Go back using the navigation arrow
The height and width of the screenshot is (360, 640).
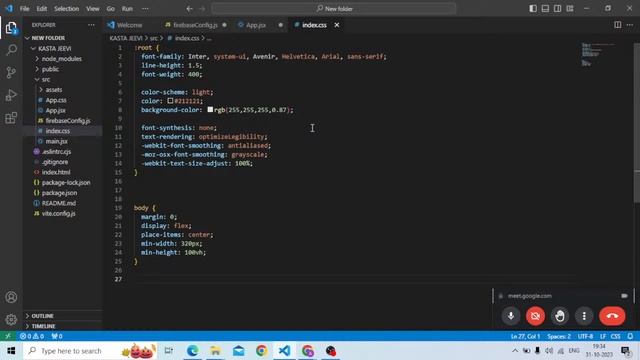pyautogui.click(x=189, y=9)
